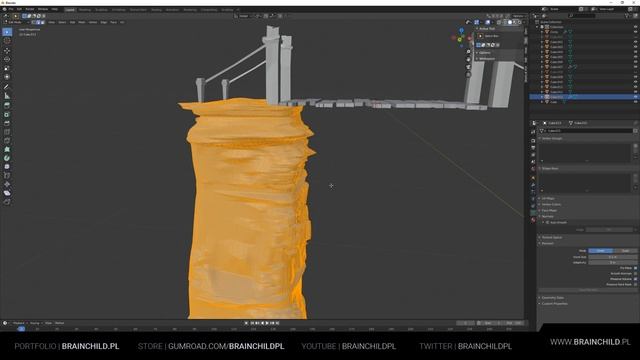The height and width of the screenshot is (360, 640).
Task: Expand Options in the Active Tool sidebar
Action: coord(484,53)
